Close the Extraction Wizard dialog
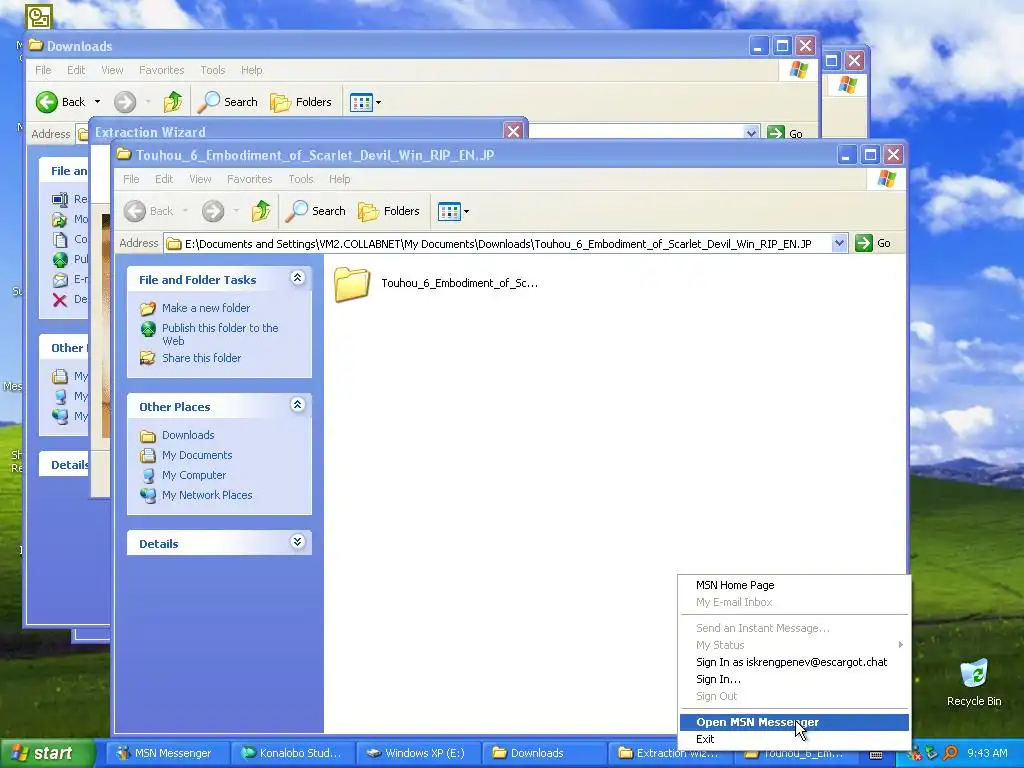Viewport: 1024px width, 768px height. coord(513,131)
